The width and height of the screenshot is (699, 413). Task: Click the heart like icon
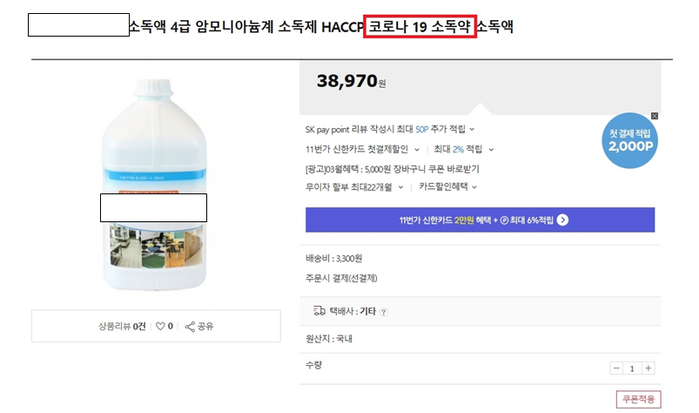pyautogui.click(x=160, y=326)
